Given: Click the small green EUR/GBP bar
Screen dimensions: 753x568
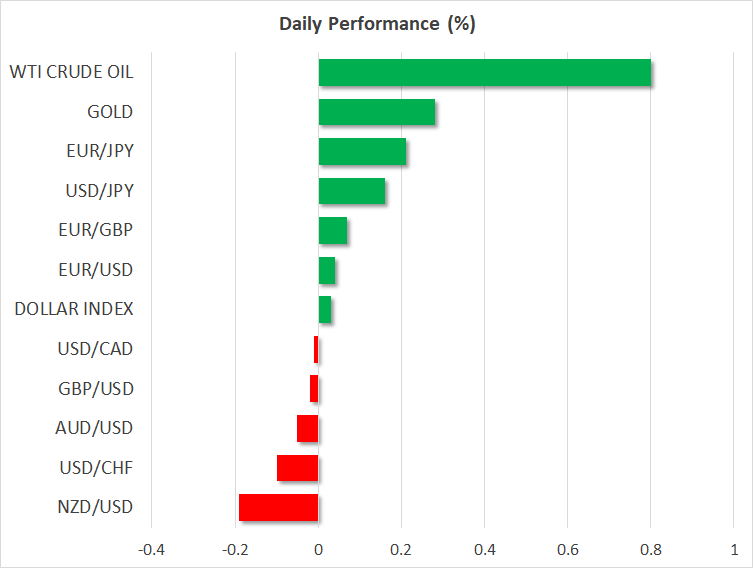Looking at the screenshot, I should coord(333,231).
